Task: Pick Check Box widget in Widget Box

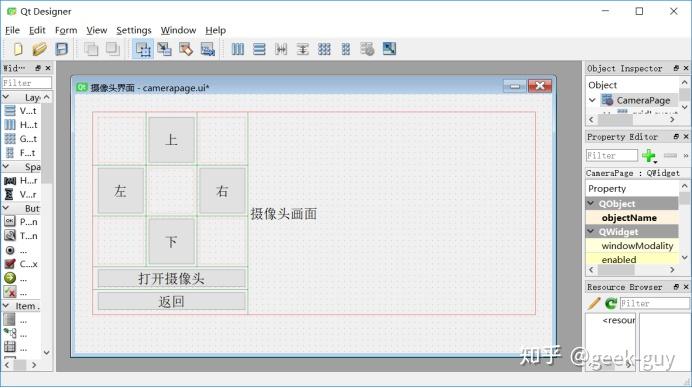Action: click(21, 264)
